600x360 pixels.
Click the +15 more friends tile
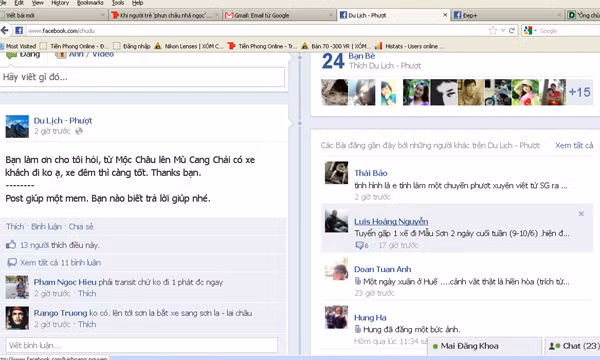579,92
